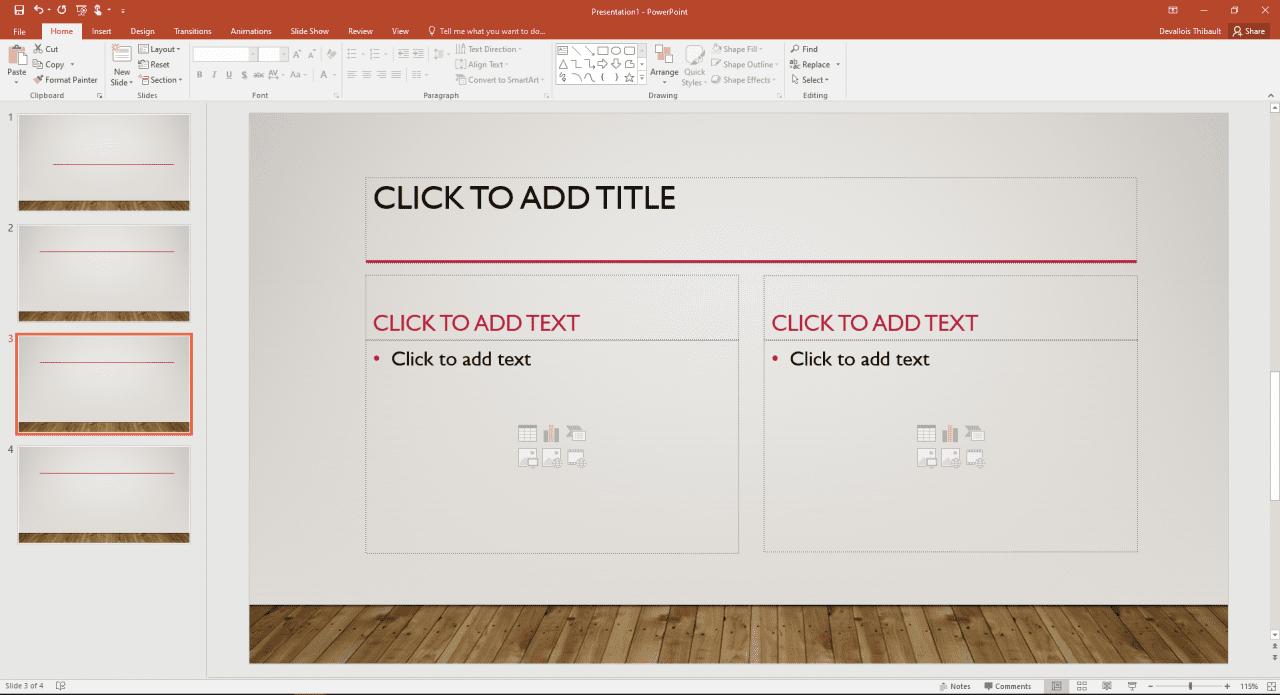This screenshot has width=1280, height=695.
Task: Open the Transitions ribbon tab
Action: click(192, 30)
